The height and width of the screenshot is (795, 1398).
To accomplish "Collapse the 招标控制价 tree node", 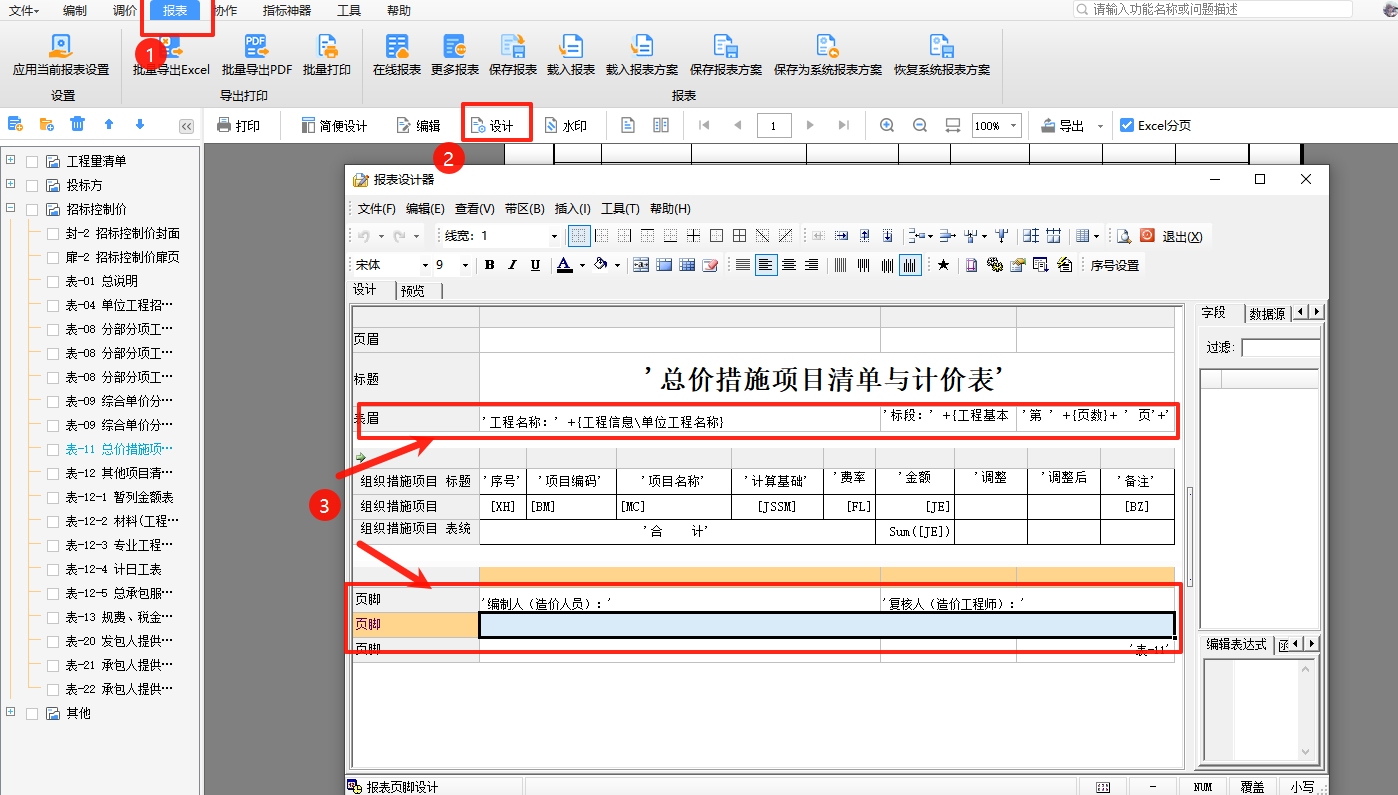I will 11,208.
